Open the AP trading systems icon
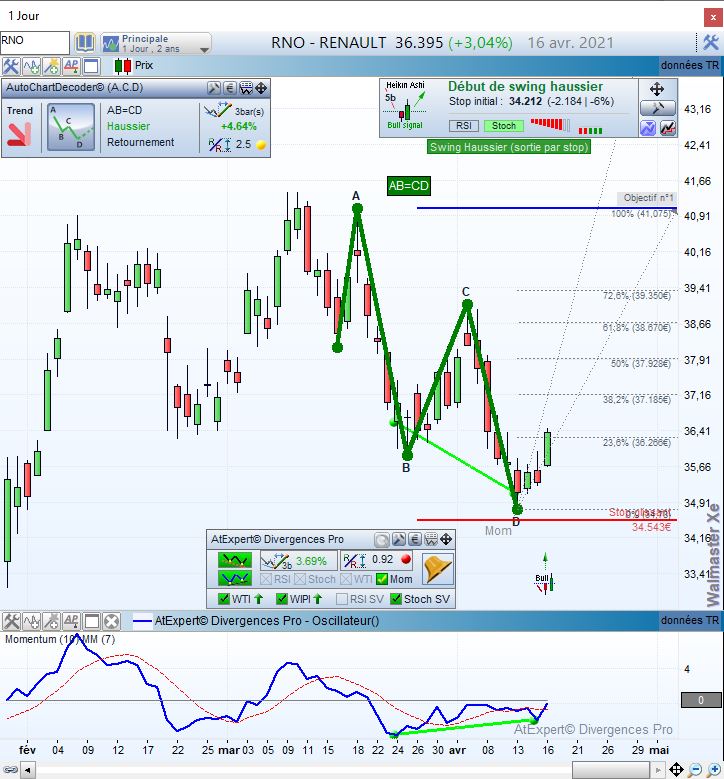 (x=71, y=66)
